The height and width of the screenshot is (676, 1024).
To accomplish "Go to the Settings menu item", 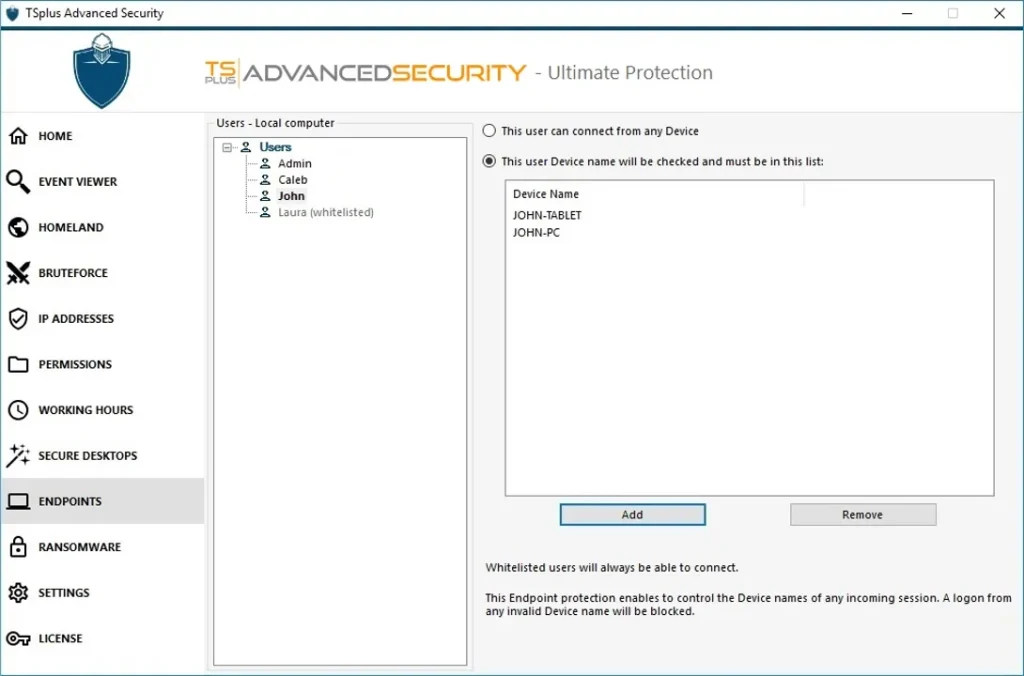I will pyautogui.click(x=63, y=593).
